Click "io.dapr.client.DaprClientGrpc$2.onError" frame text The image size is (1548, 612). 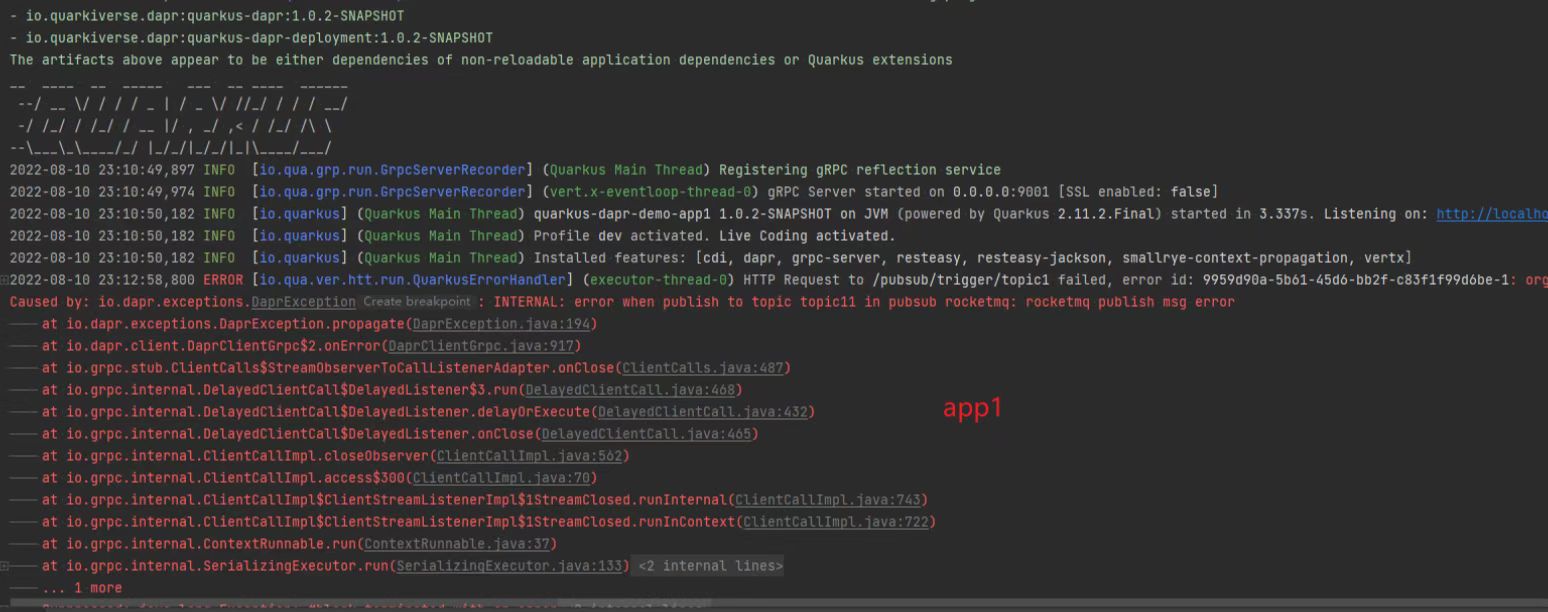coord(223,346)
